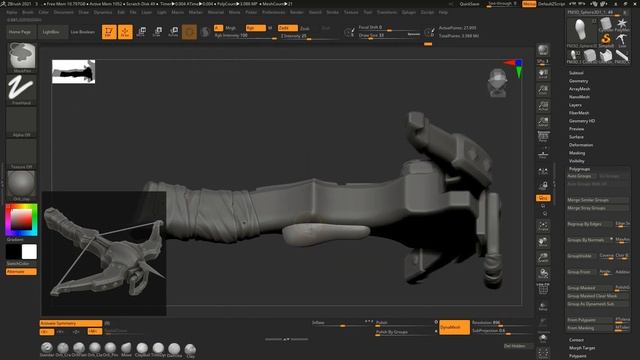Click the Group Masked Clear Mask button

pyautogui.click(x=598, y=296)
